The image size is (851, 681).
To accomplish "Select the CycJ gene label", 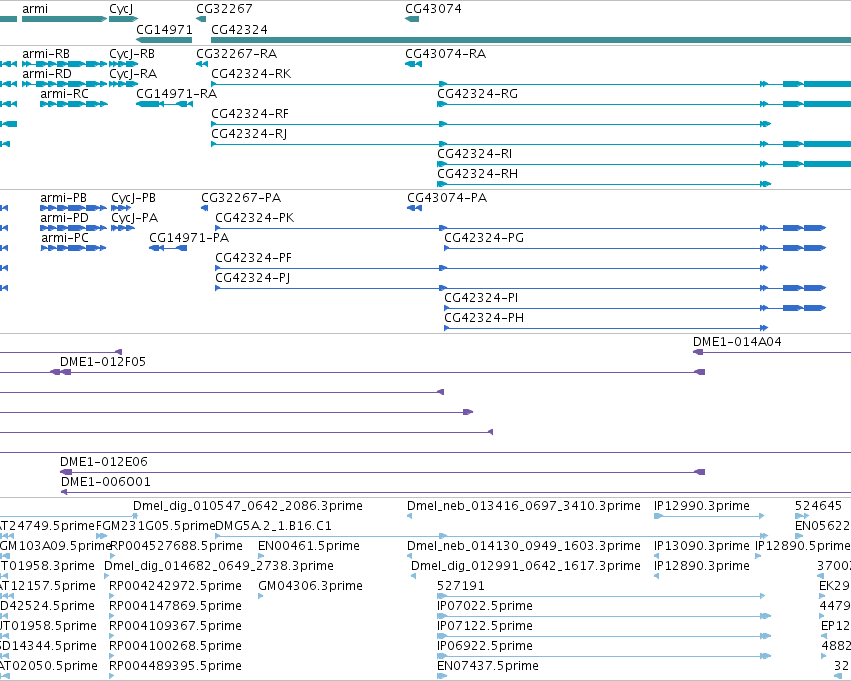I will point(121,9).
